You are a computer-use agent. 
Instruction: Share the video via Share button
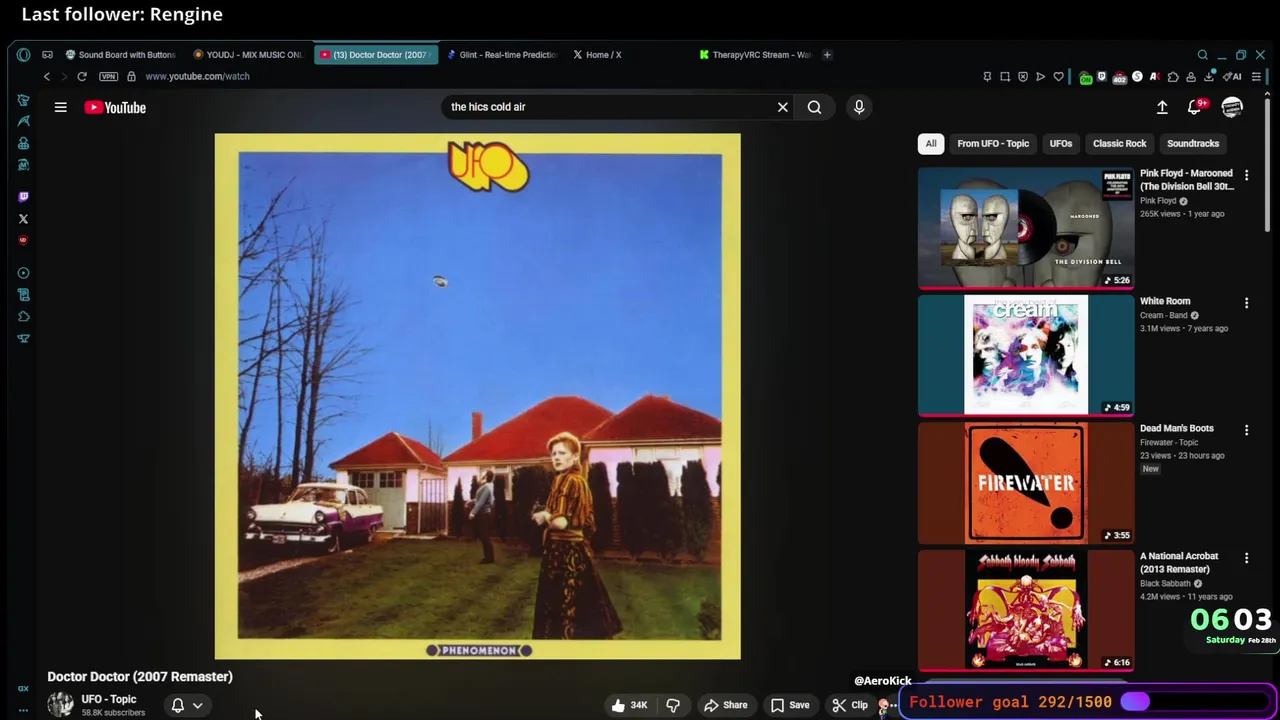click(x=725, y=705)
